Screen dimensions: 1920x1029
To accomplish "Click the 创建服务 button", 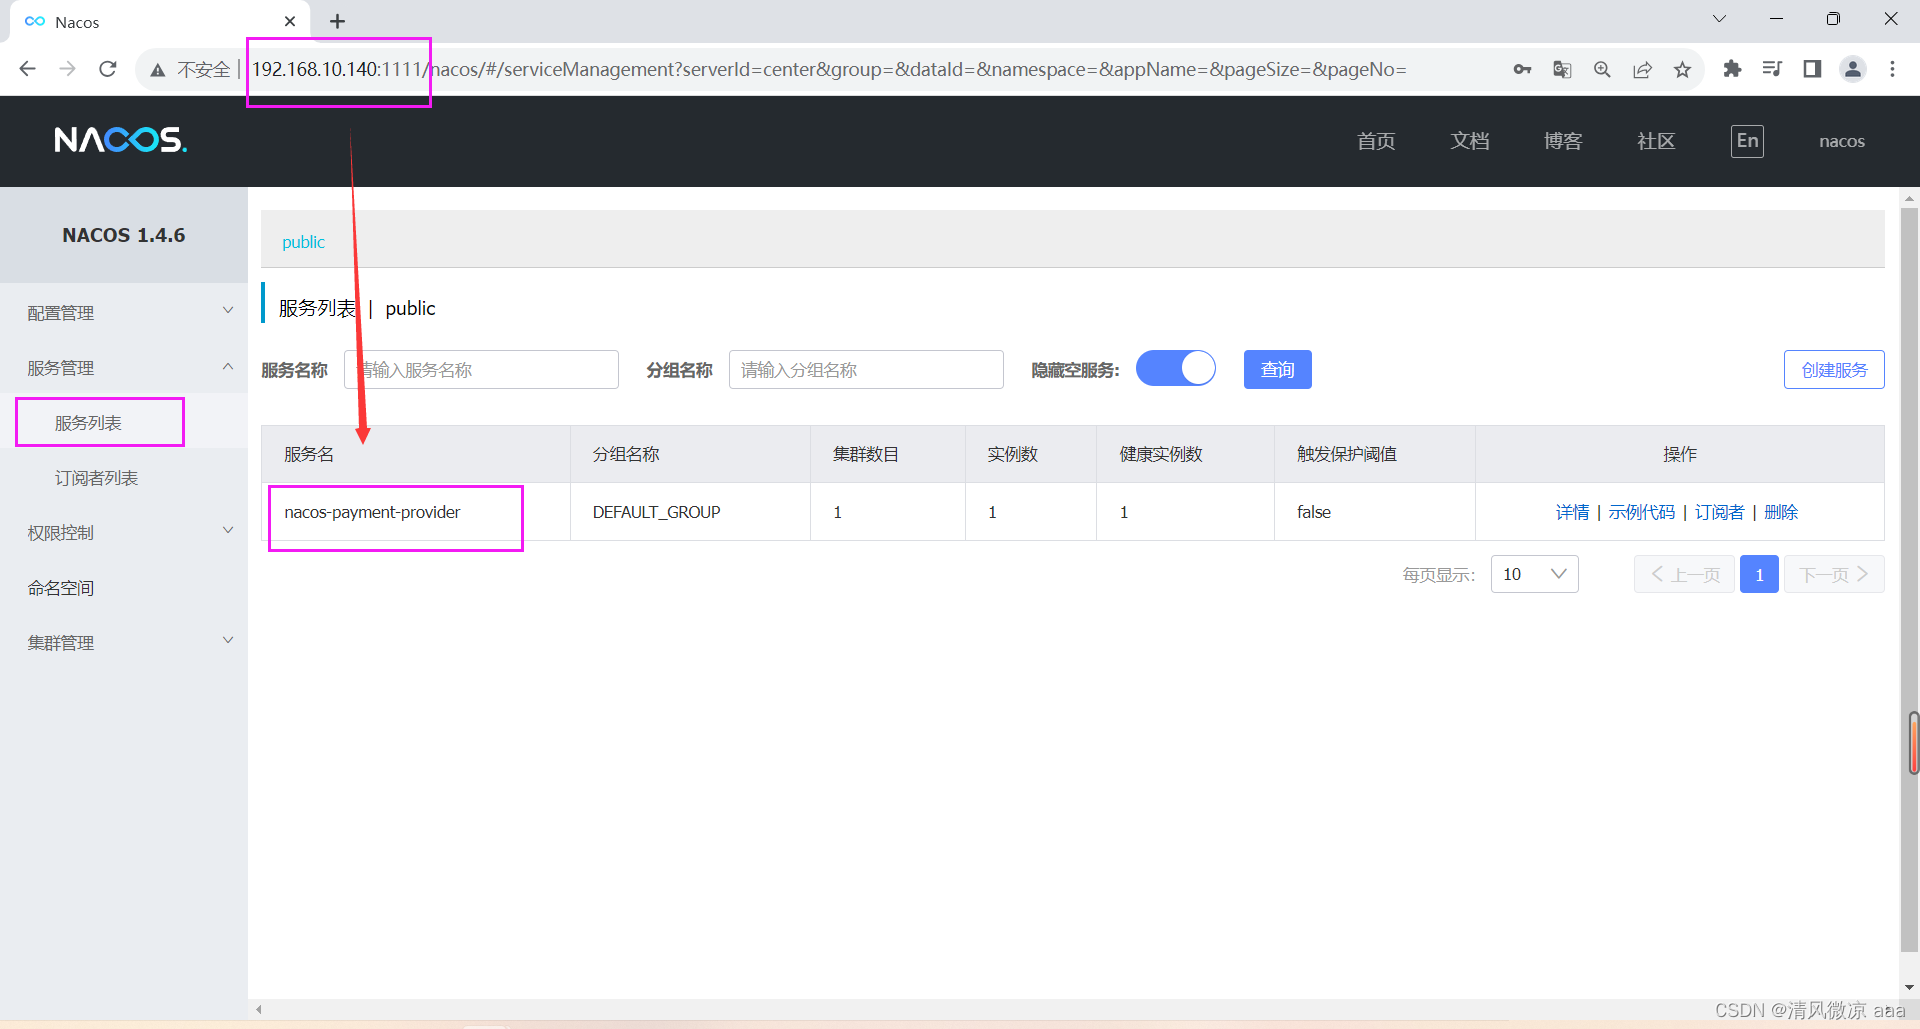I will (1834, 369).
